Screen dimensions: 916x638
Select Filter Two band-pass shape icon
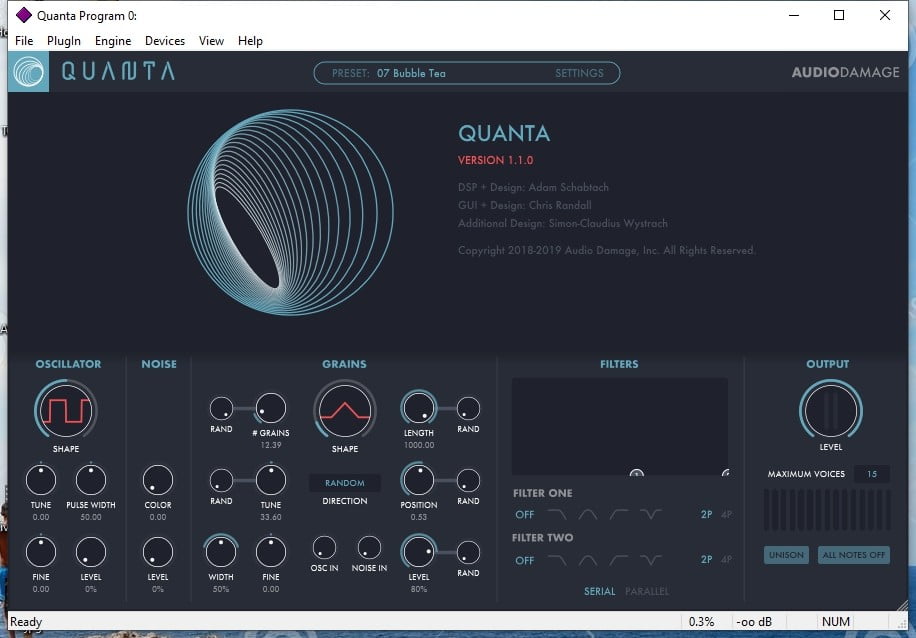(x=588, y=560)
